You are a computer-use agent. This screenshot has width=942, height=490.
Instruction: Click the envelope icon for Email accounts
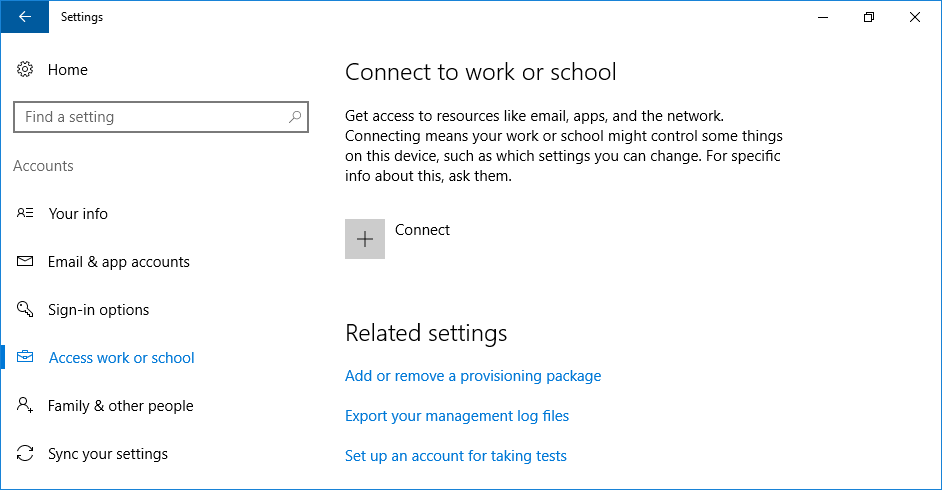coord(25,261)
